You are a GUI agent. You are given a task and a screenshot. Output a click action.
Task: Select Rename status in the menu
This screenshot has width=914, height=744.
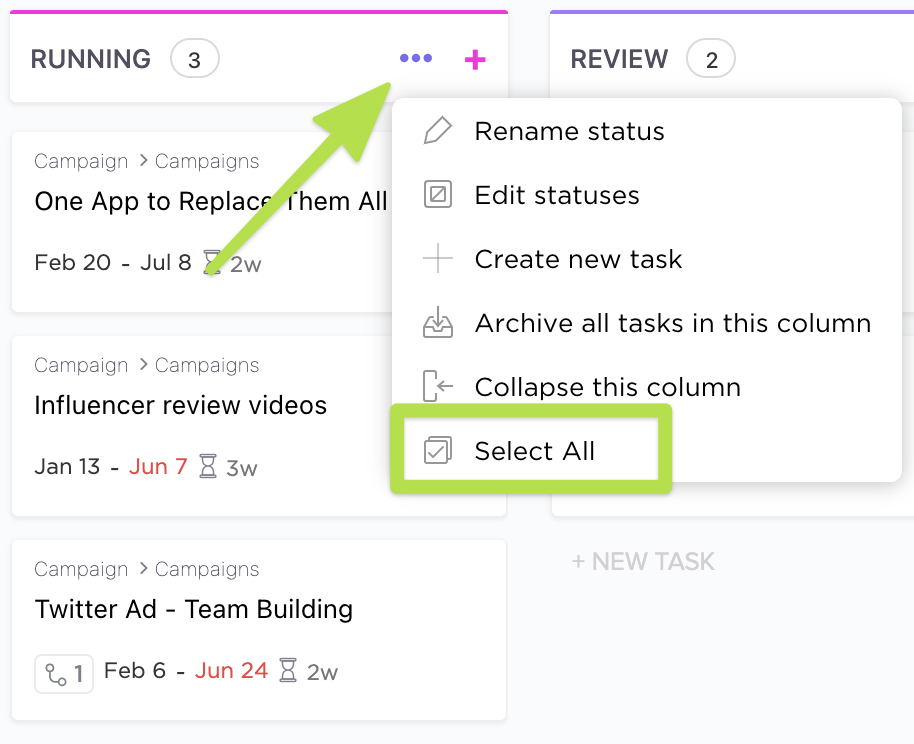click(569, 131)
